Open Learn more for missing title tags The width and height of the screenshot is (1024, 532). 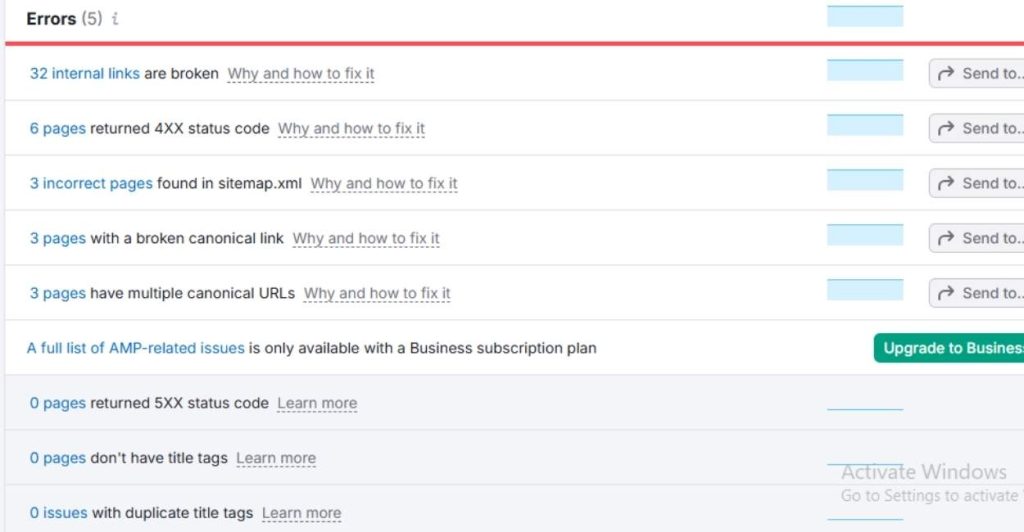click(276, 458)
